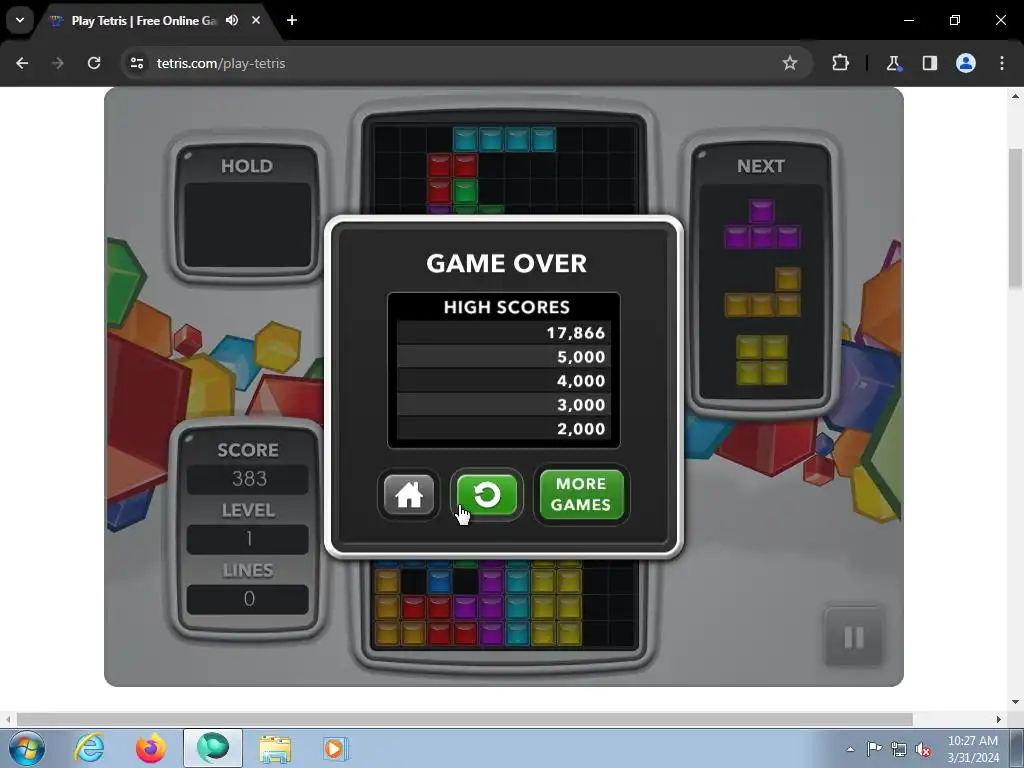Open the clock showing 10:27 AM
1024x768 pixels.
[973, 749]
